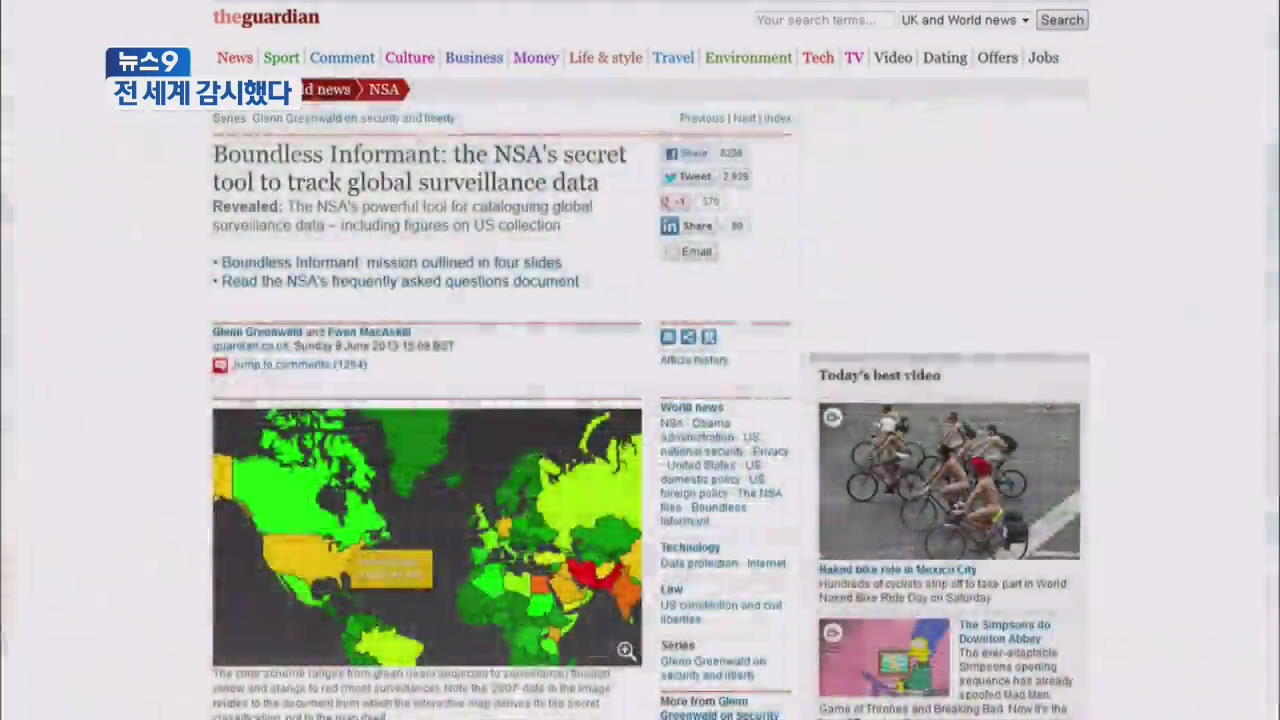Open the Offers tab
The image size is (1280, 720).
click(997, 58)
